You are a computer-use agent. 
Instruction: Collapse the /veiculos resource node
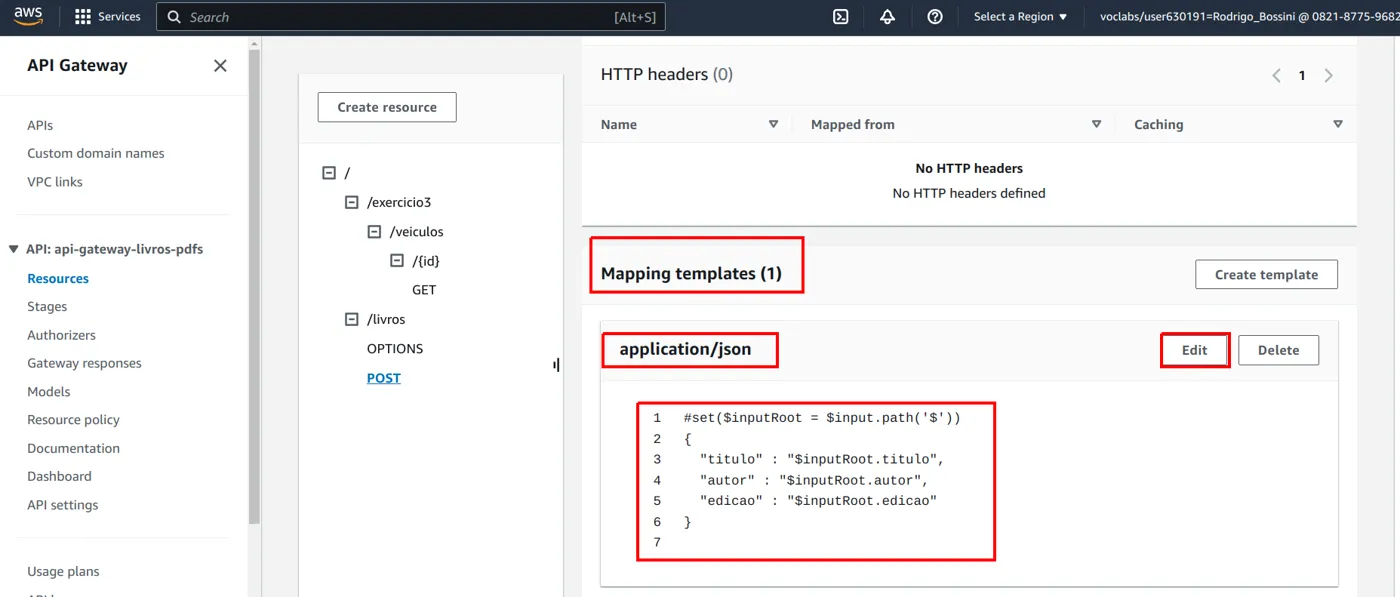[x=374, y=231]
